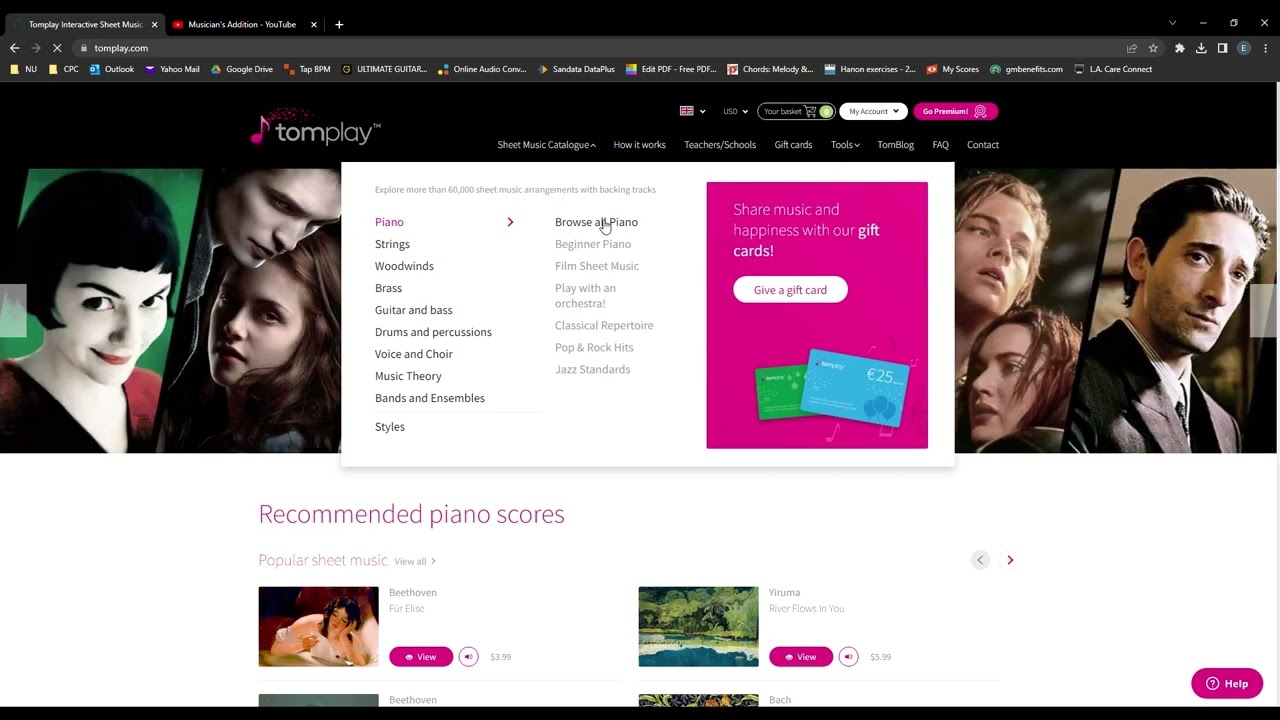Image resolution: width=1280 pixels, height=720 pixels.
Task: Open the USD currency dropdown
Action: pyautogui.click(x=735, y=111)
